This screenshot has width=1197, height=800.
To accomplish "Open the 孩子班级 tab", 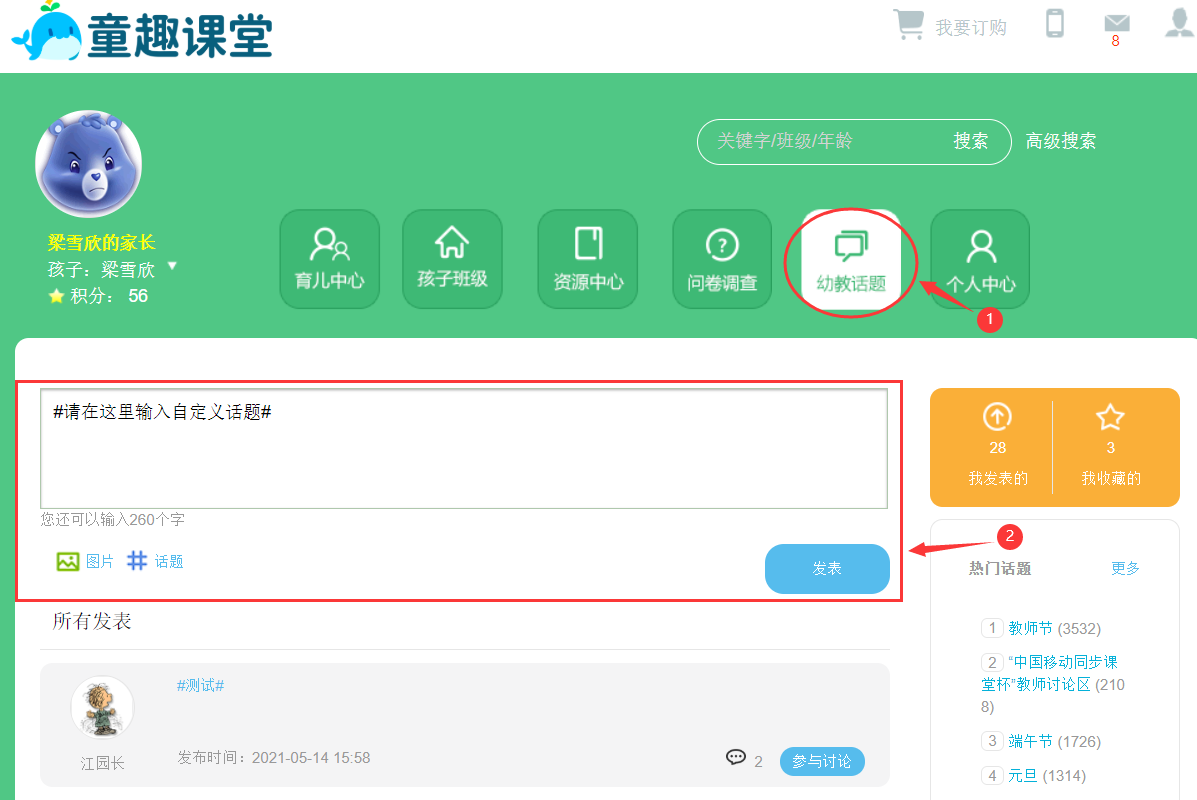I will click(x=452, y=259).
